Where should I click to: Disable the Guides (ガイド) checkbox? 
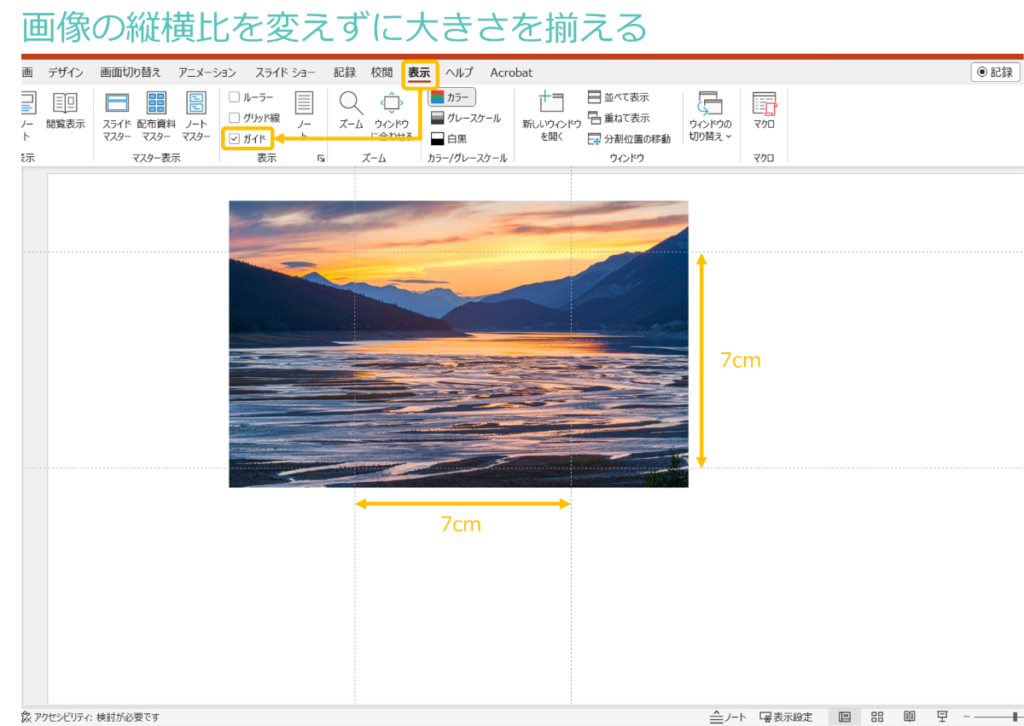(x=232, y=139)
